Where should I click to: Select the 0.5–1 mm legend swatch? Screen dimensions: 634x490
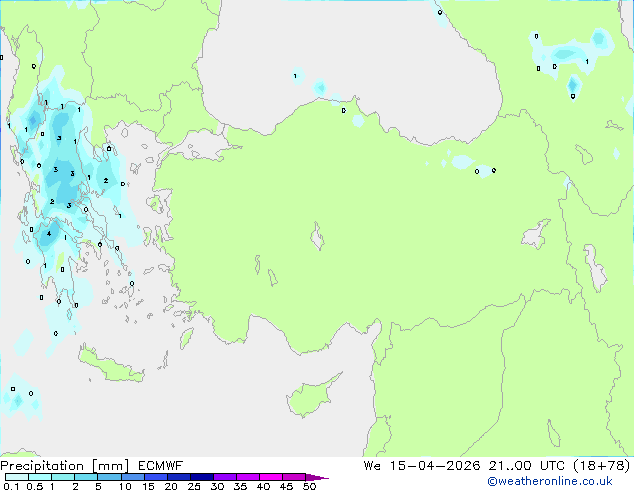[x=40, y=477]
